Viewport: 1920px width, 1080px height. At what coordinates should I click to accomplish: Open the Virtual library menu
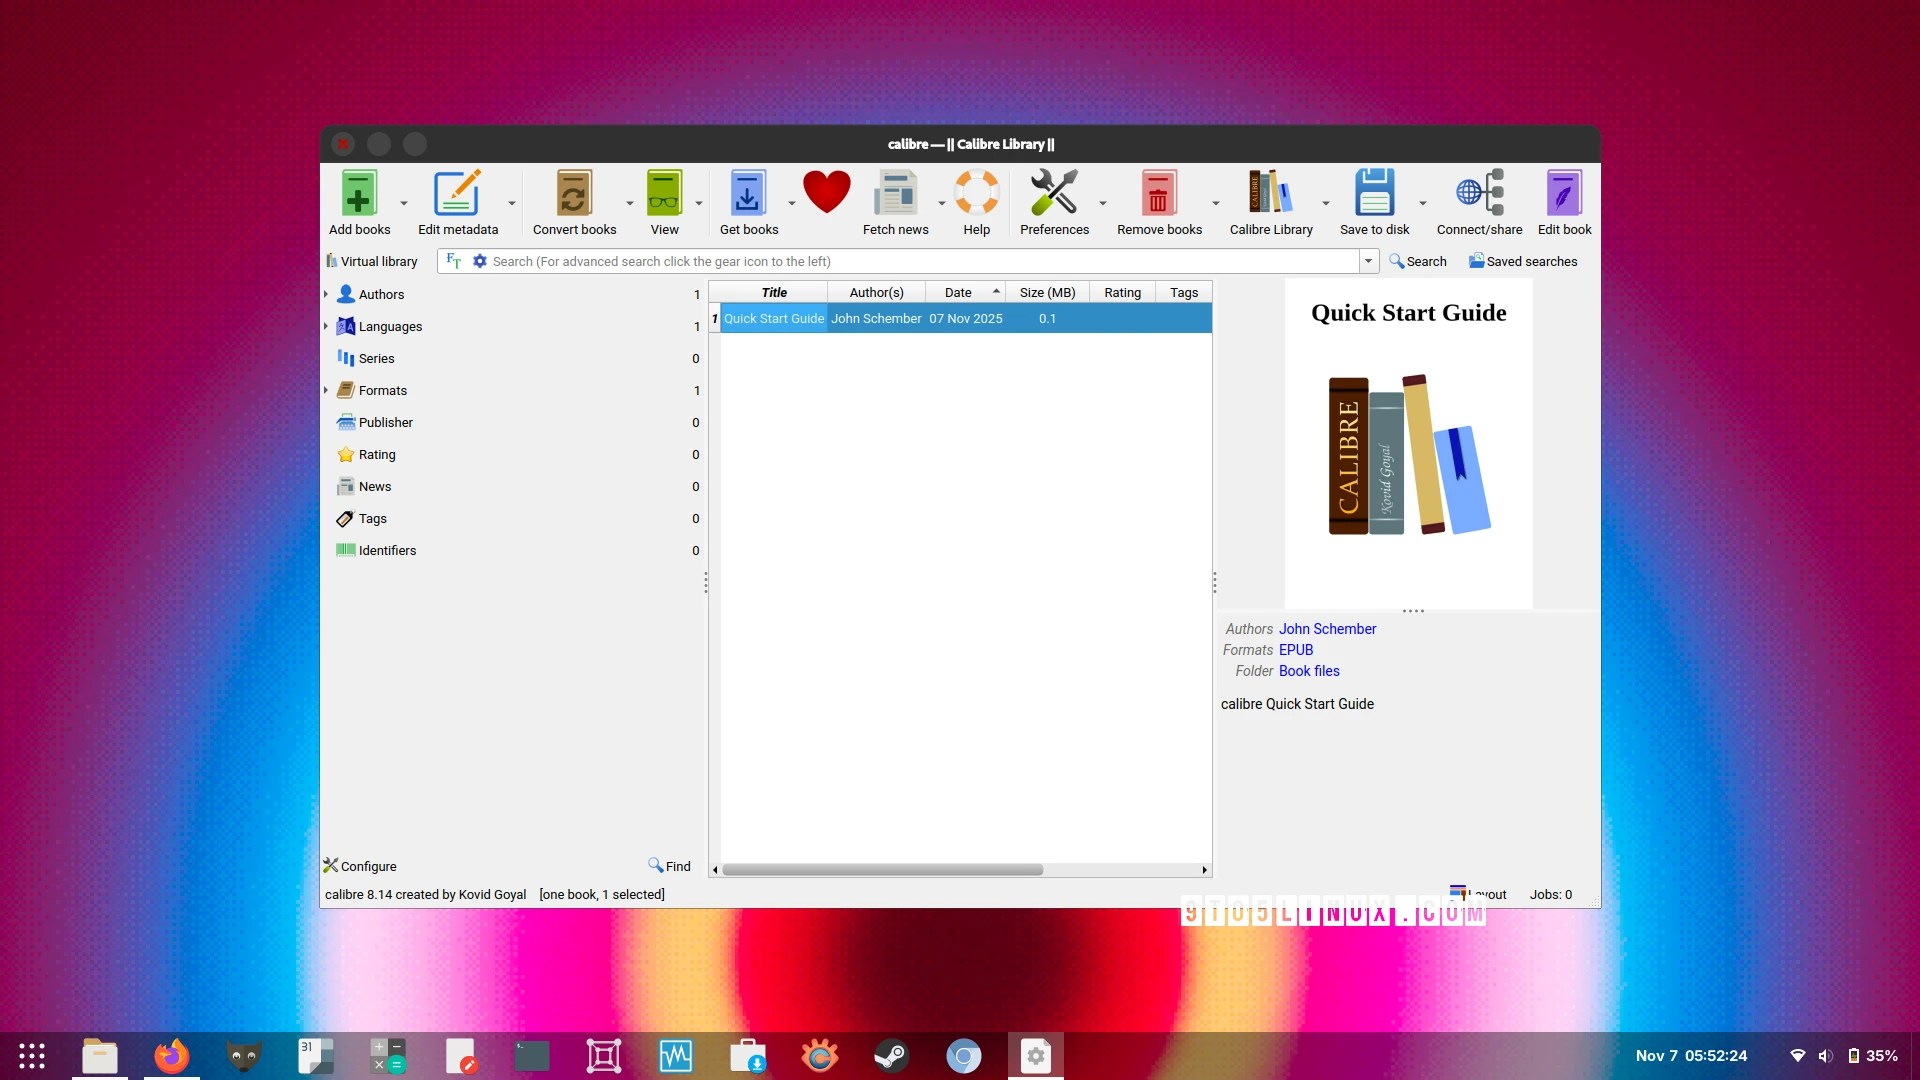coord(372,261)
